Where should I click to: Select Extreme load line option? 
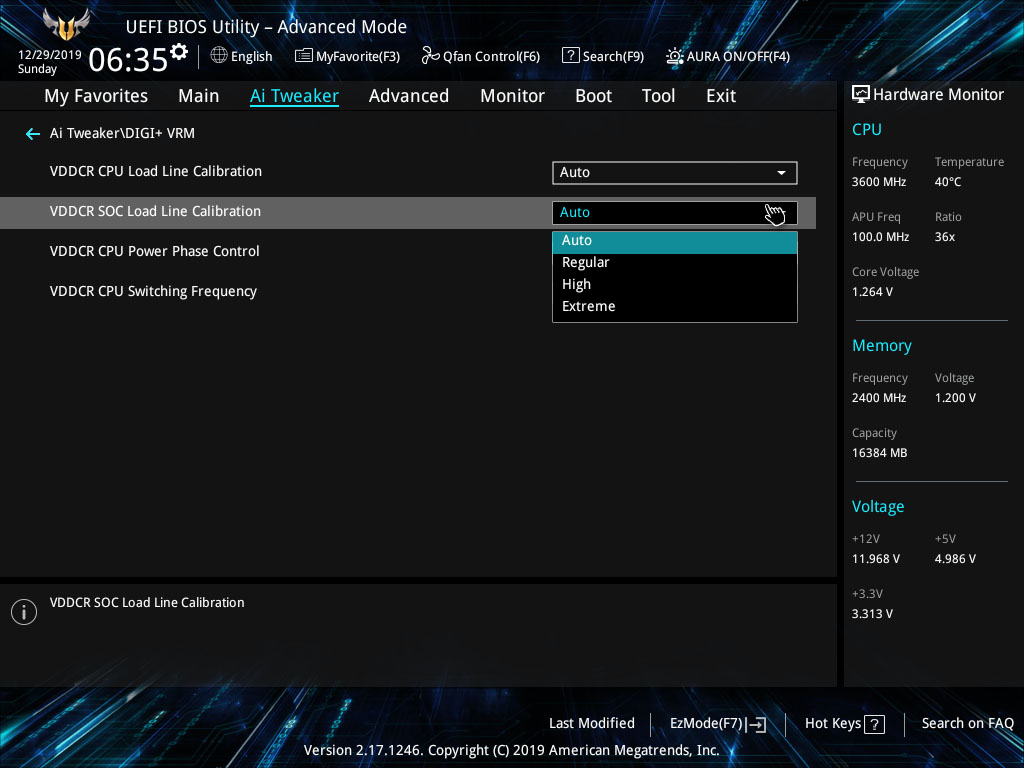[x=675, y=306]
